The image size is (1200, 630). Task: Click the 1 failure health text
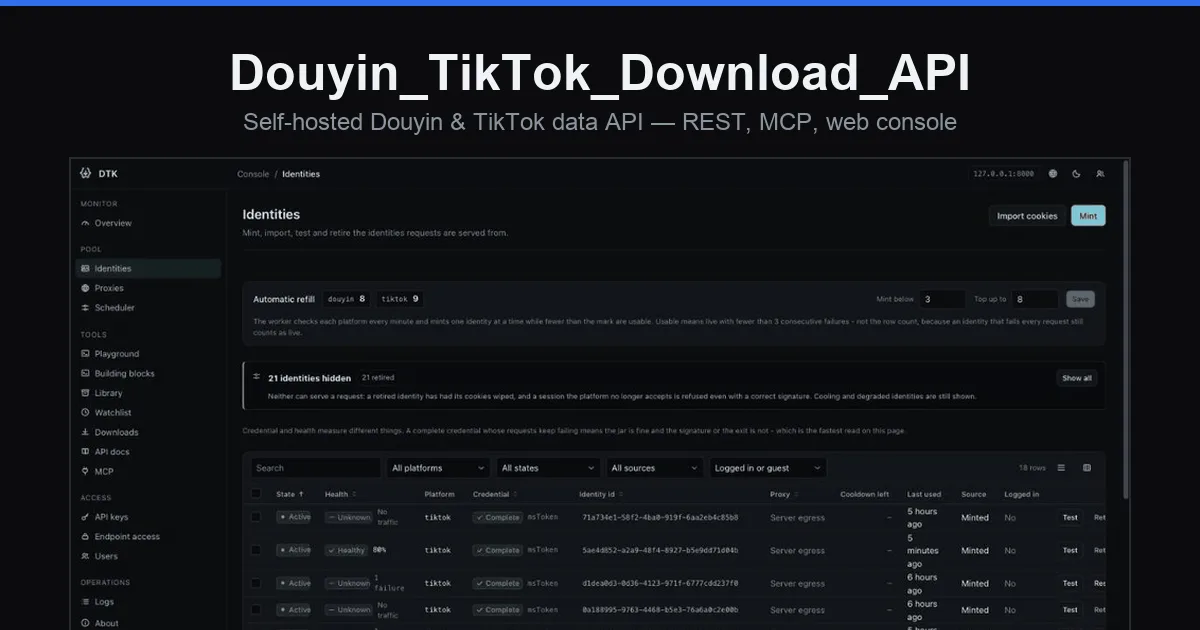(388, 583)
